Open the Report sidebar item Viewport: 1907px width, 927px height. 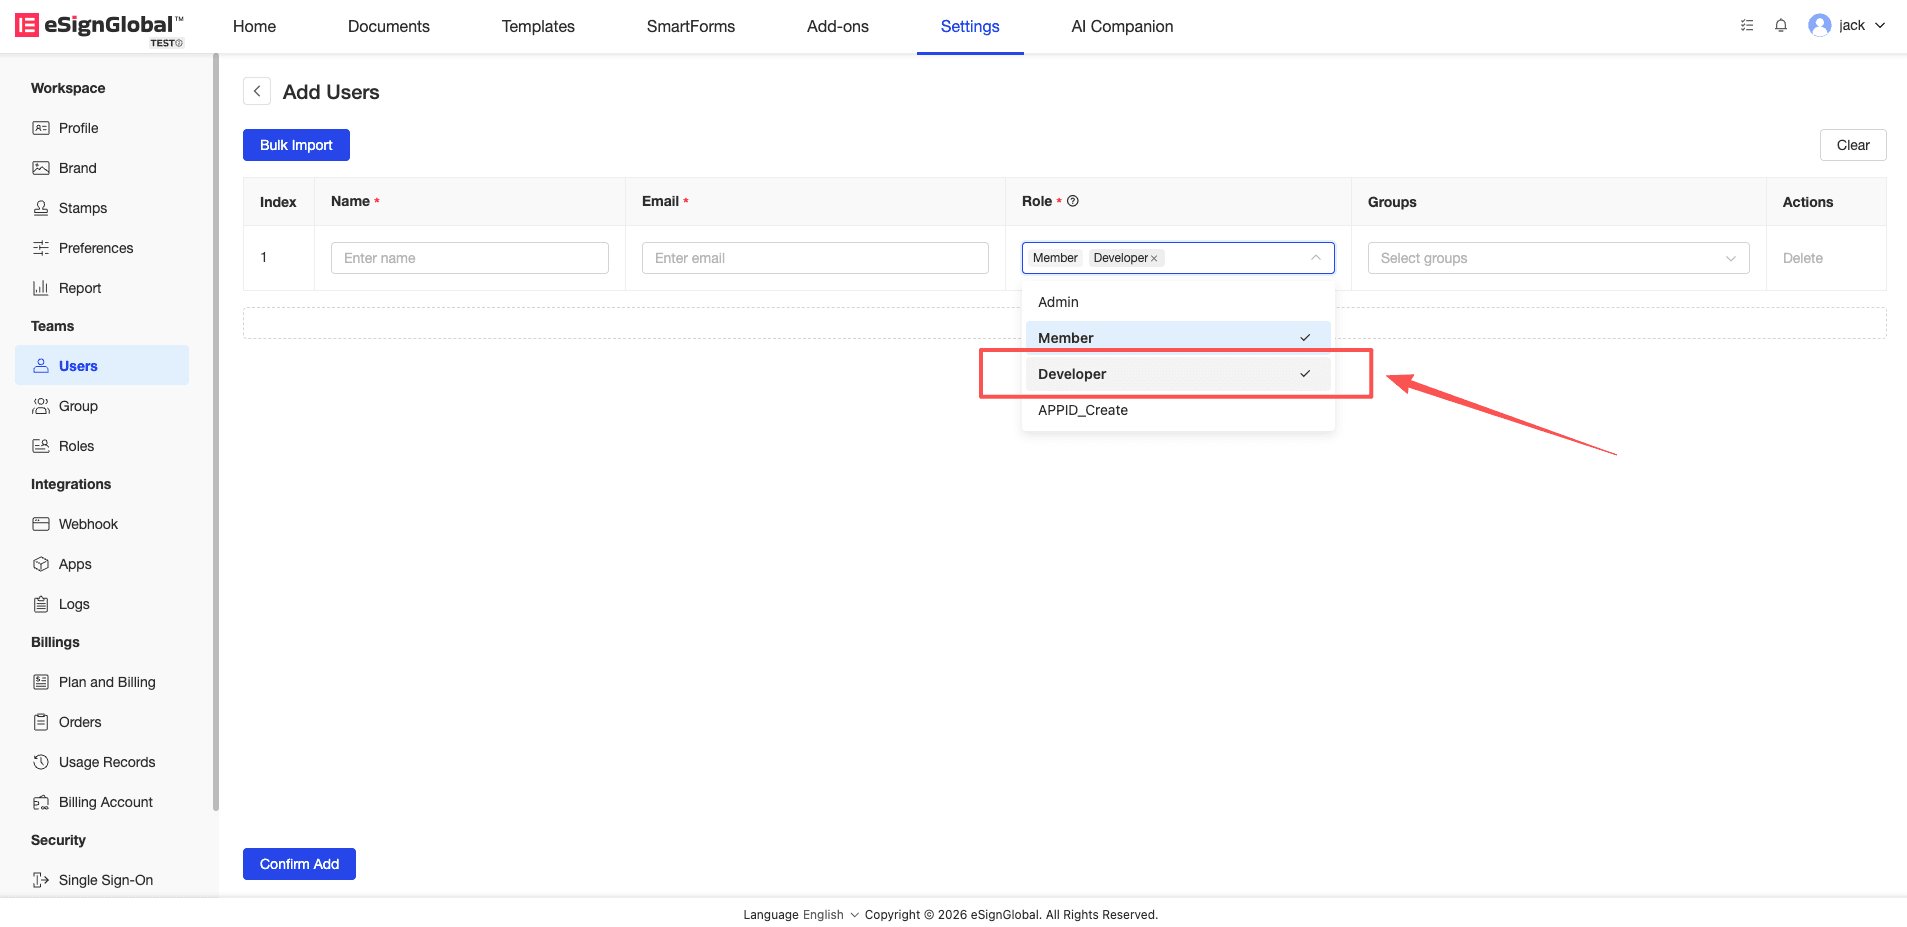click(102, 288)
